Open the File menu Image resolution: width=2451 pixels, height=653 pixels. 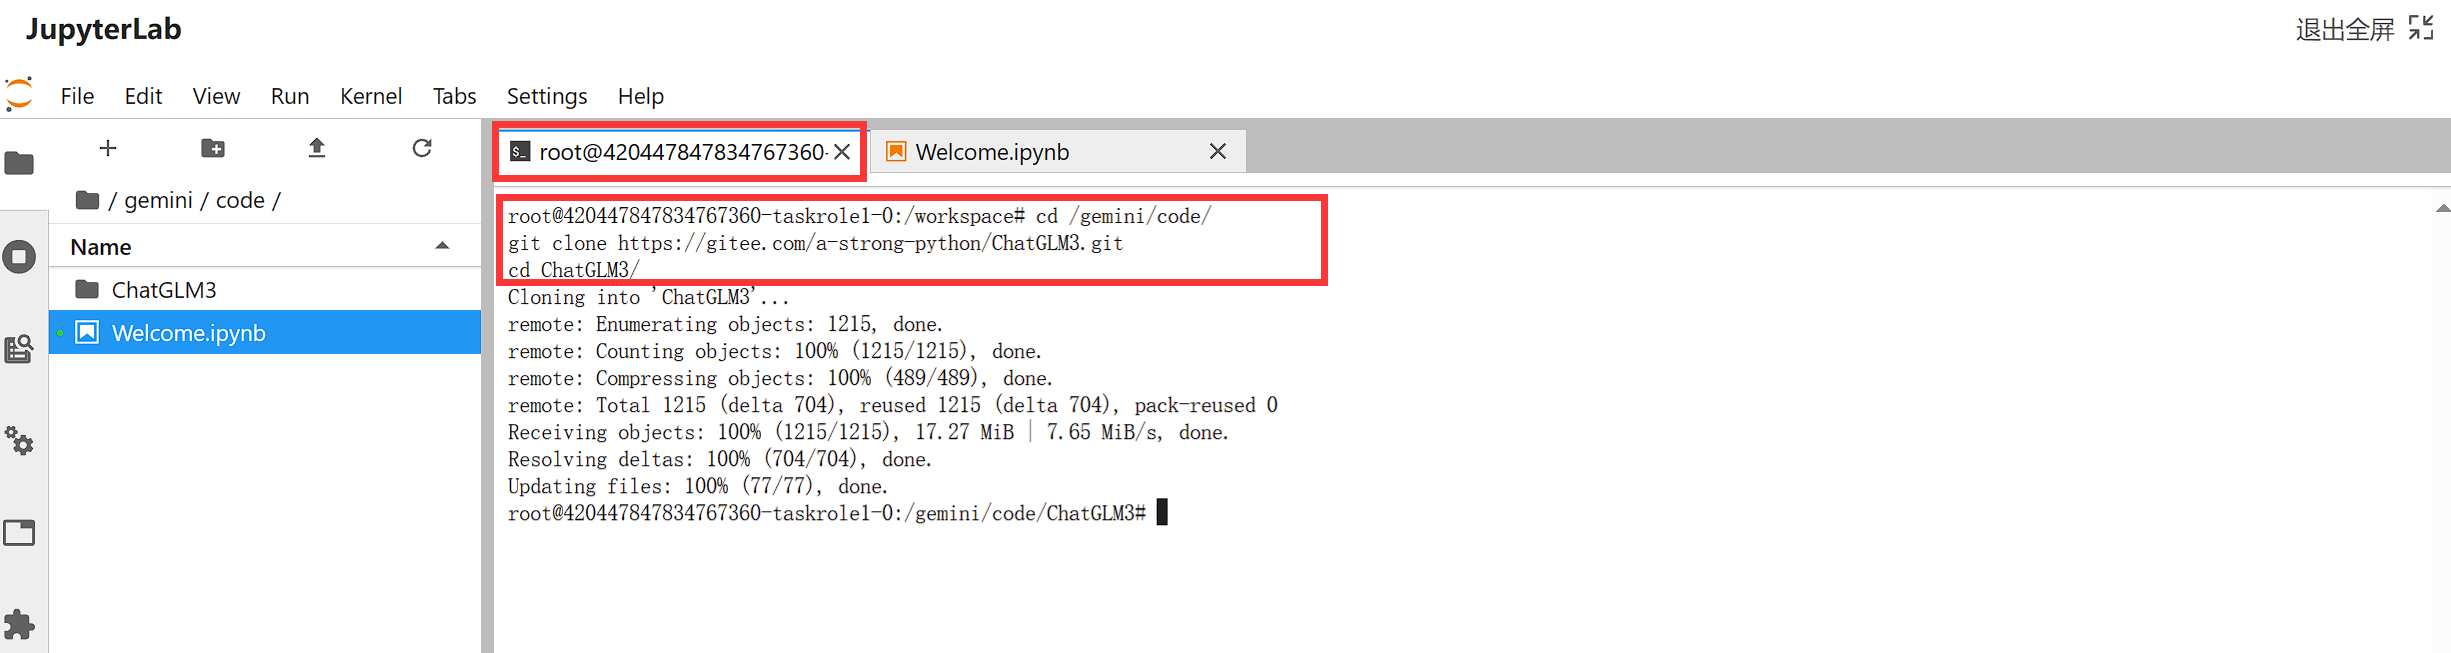77,96
